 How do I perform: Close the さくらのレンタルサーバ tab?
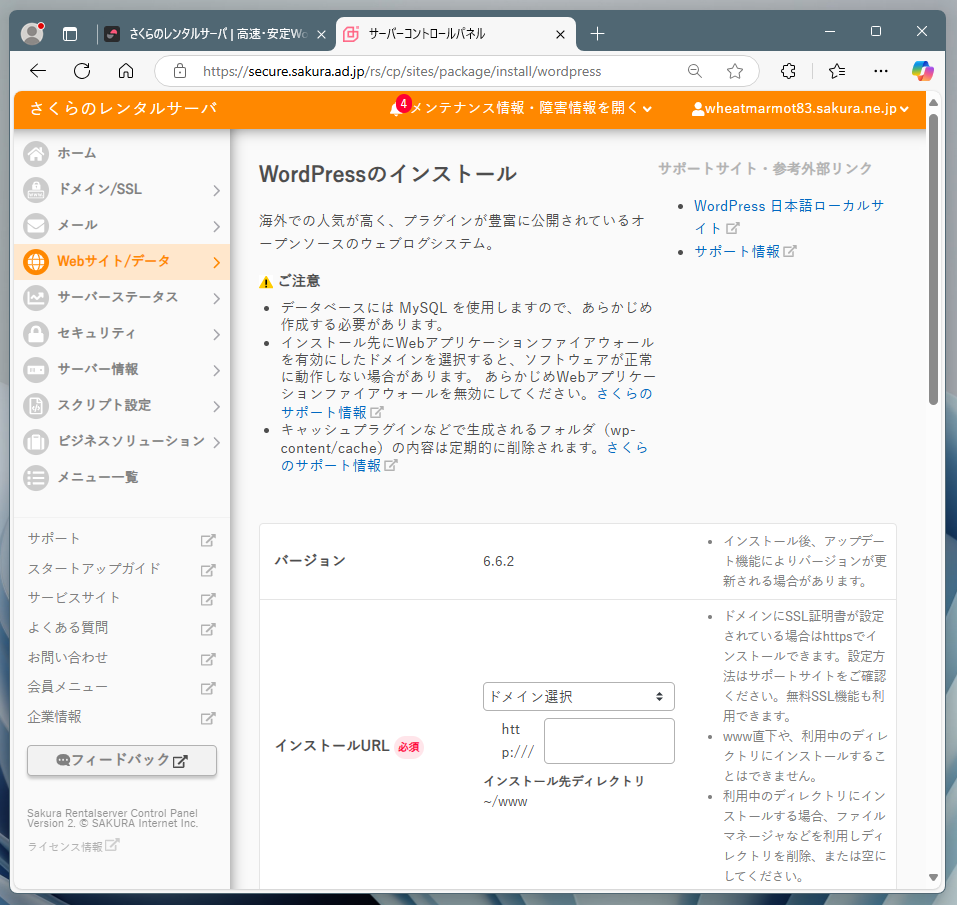[x=321, y=35]
